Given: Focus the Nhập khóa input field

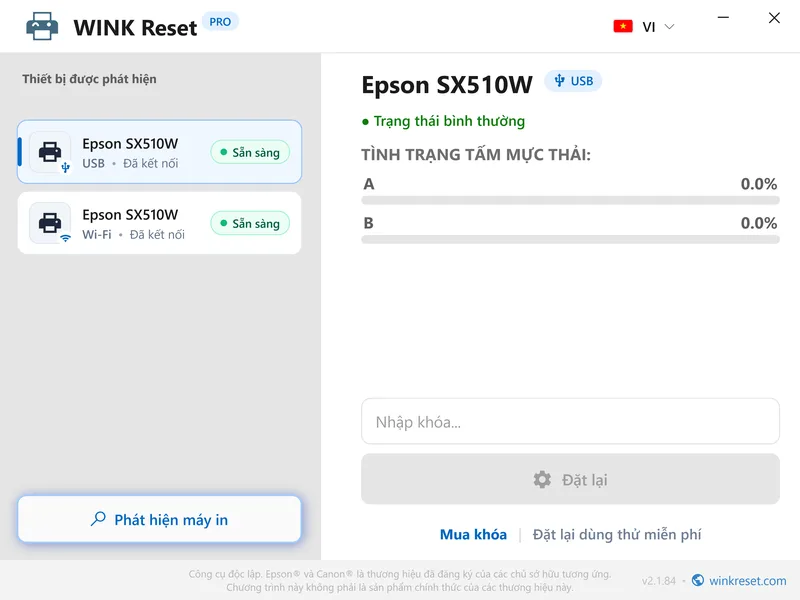Looking at the screenshot, I should [570, 421].
